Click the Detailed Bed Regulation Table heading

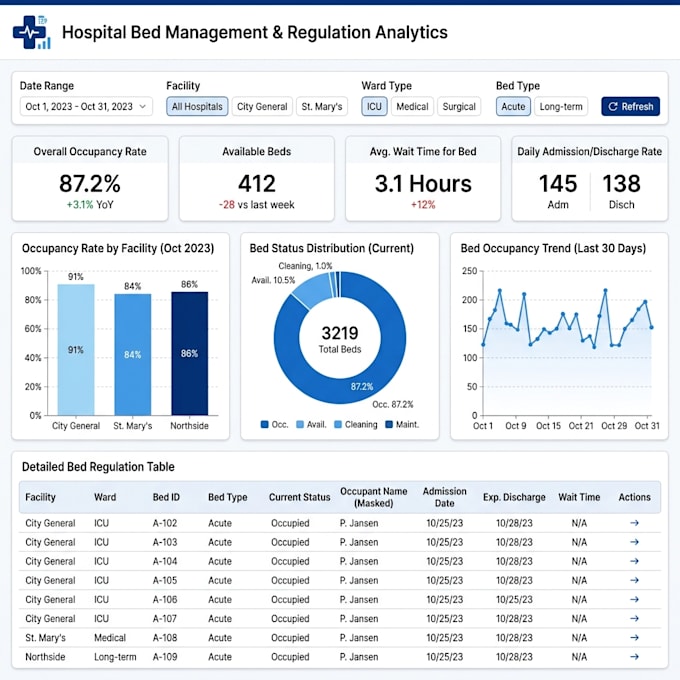(98, 467)
